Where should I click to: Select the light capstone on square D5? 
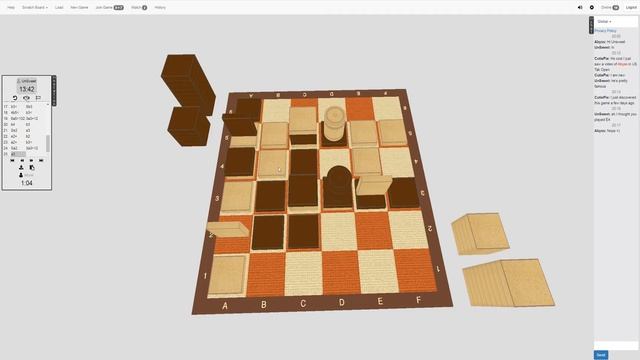click(335, 124)
